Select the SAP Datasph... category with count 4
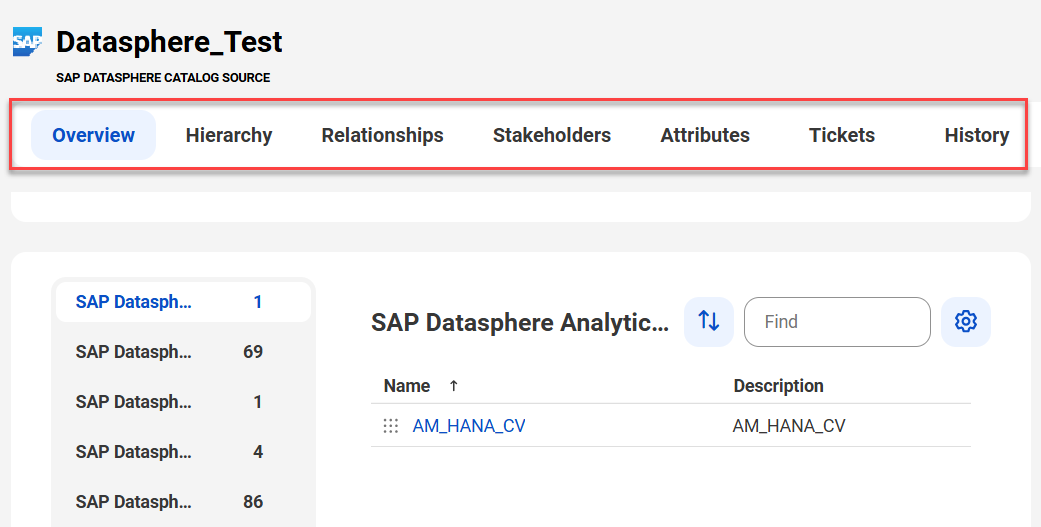 tap(183, 452)
